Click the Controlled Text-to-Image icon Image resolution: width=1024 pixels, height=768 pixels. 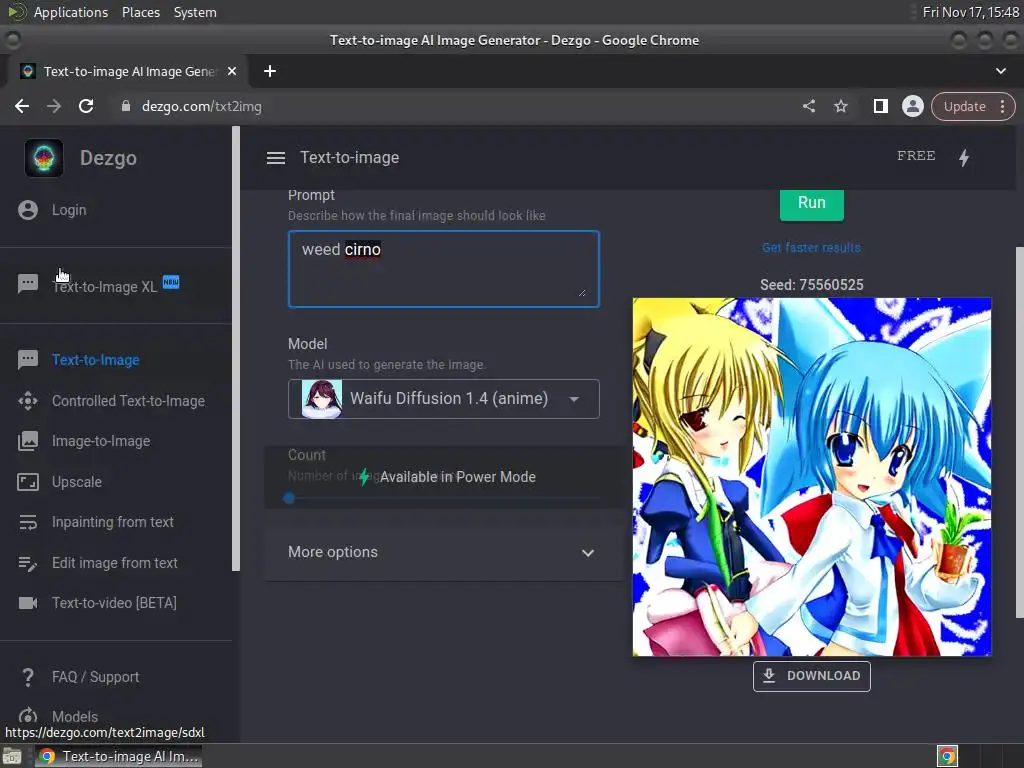point(27,400)
